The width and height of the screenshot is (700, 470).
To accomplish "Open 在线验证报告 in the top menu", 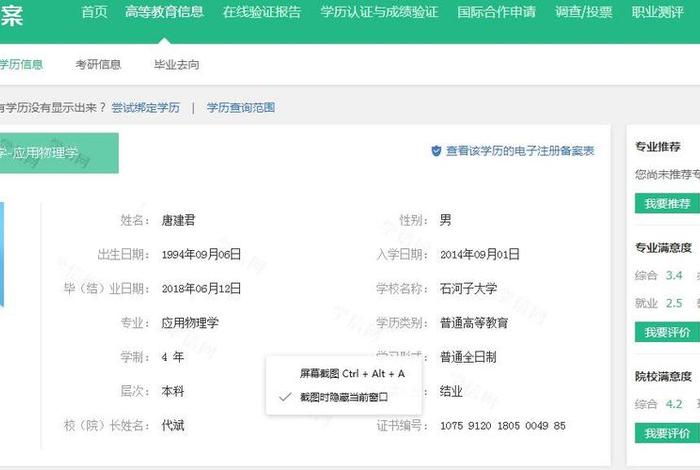I will pyautogui.click(x=262, y=12).
